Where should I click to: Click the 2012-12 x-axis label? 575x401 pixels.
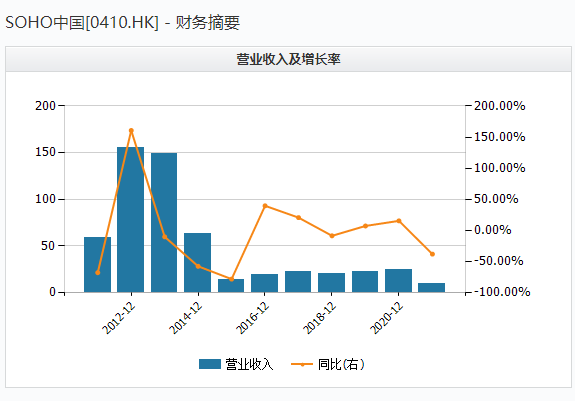point(118,318)
